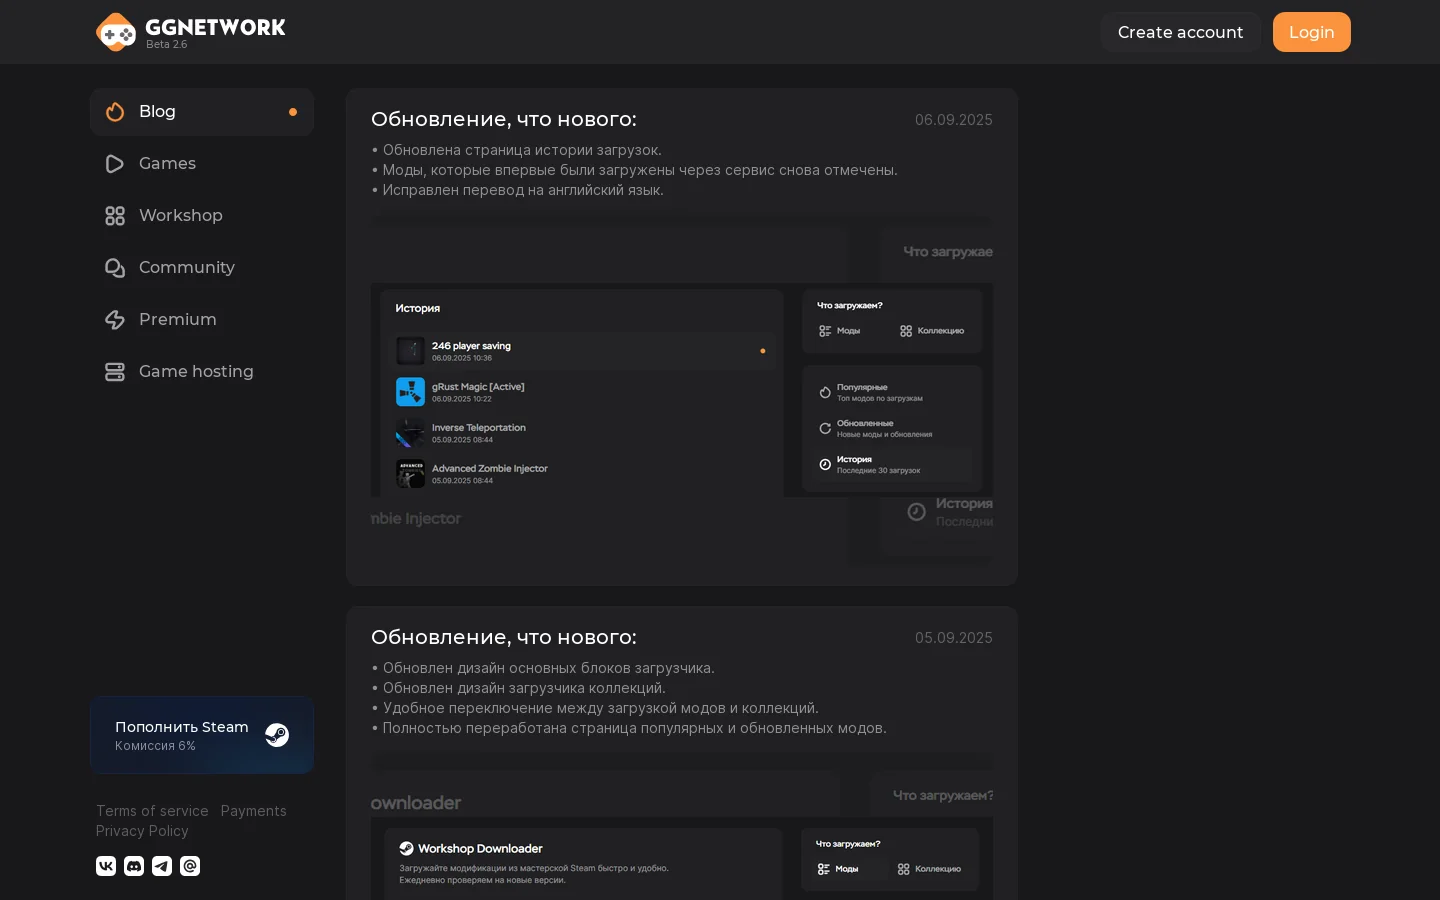Open the Terms of service link
Screen dimensions: 1440x900
152,811
